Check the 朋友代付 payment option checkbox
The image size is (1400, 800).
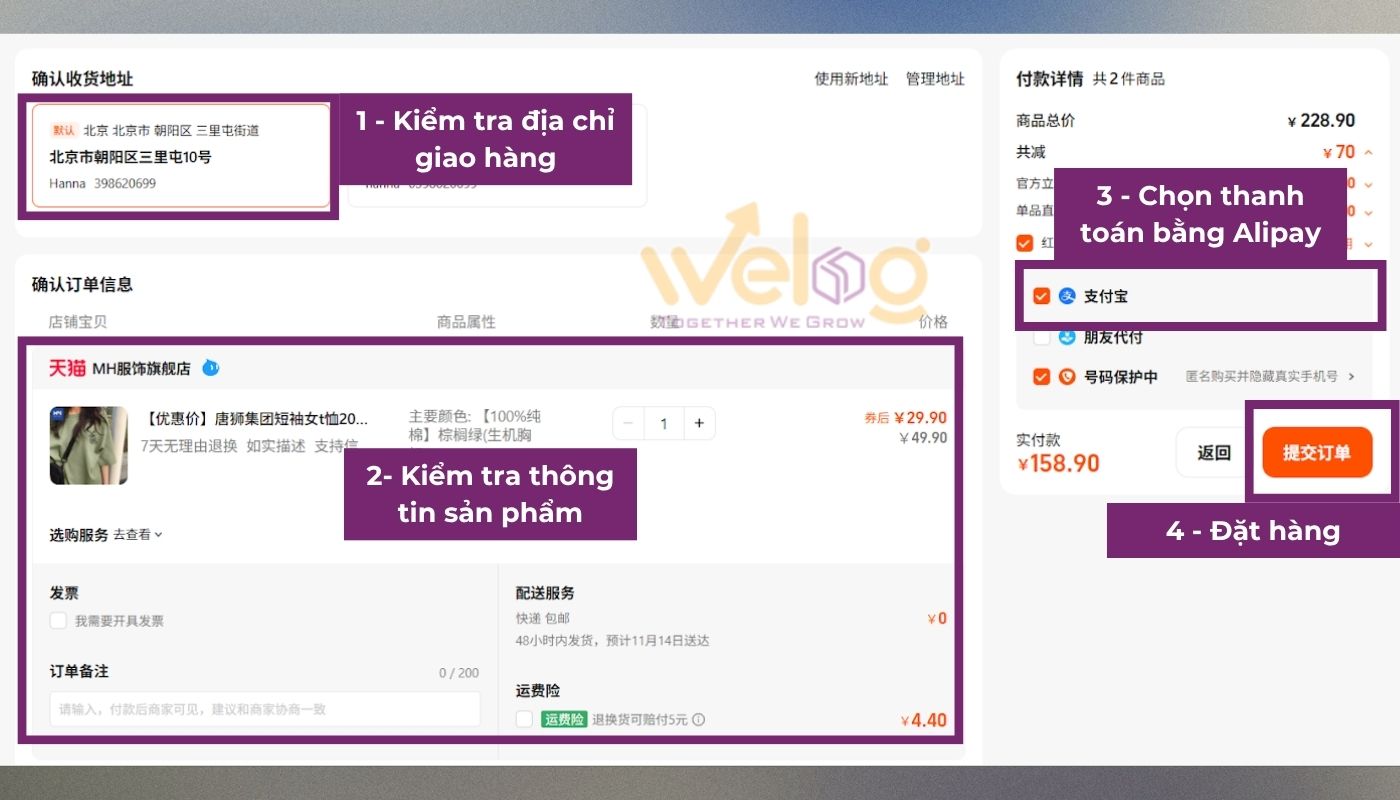coord(1042,338)
